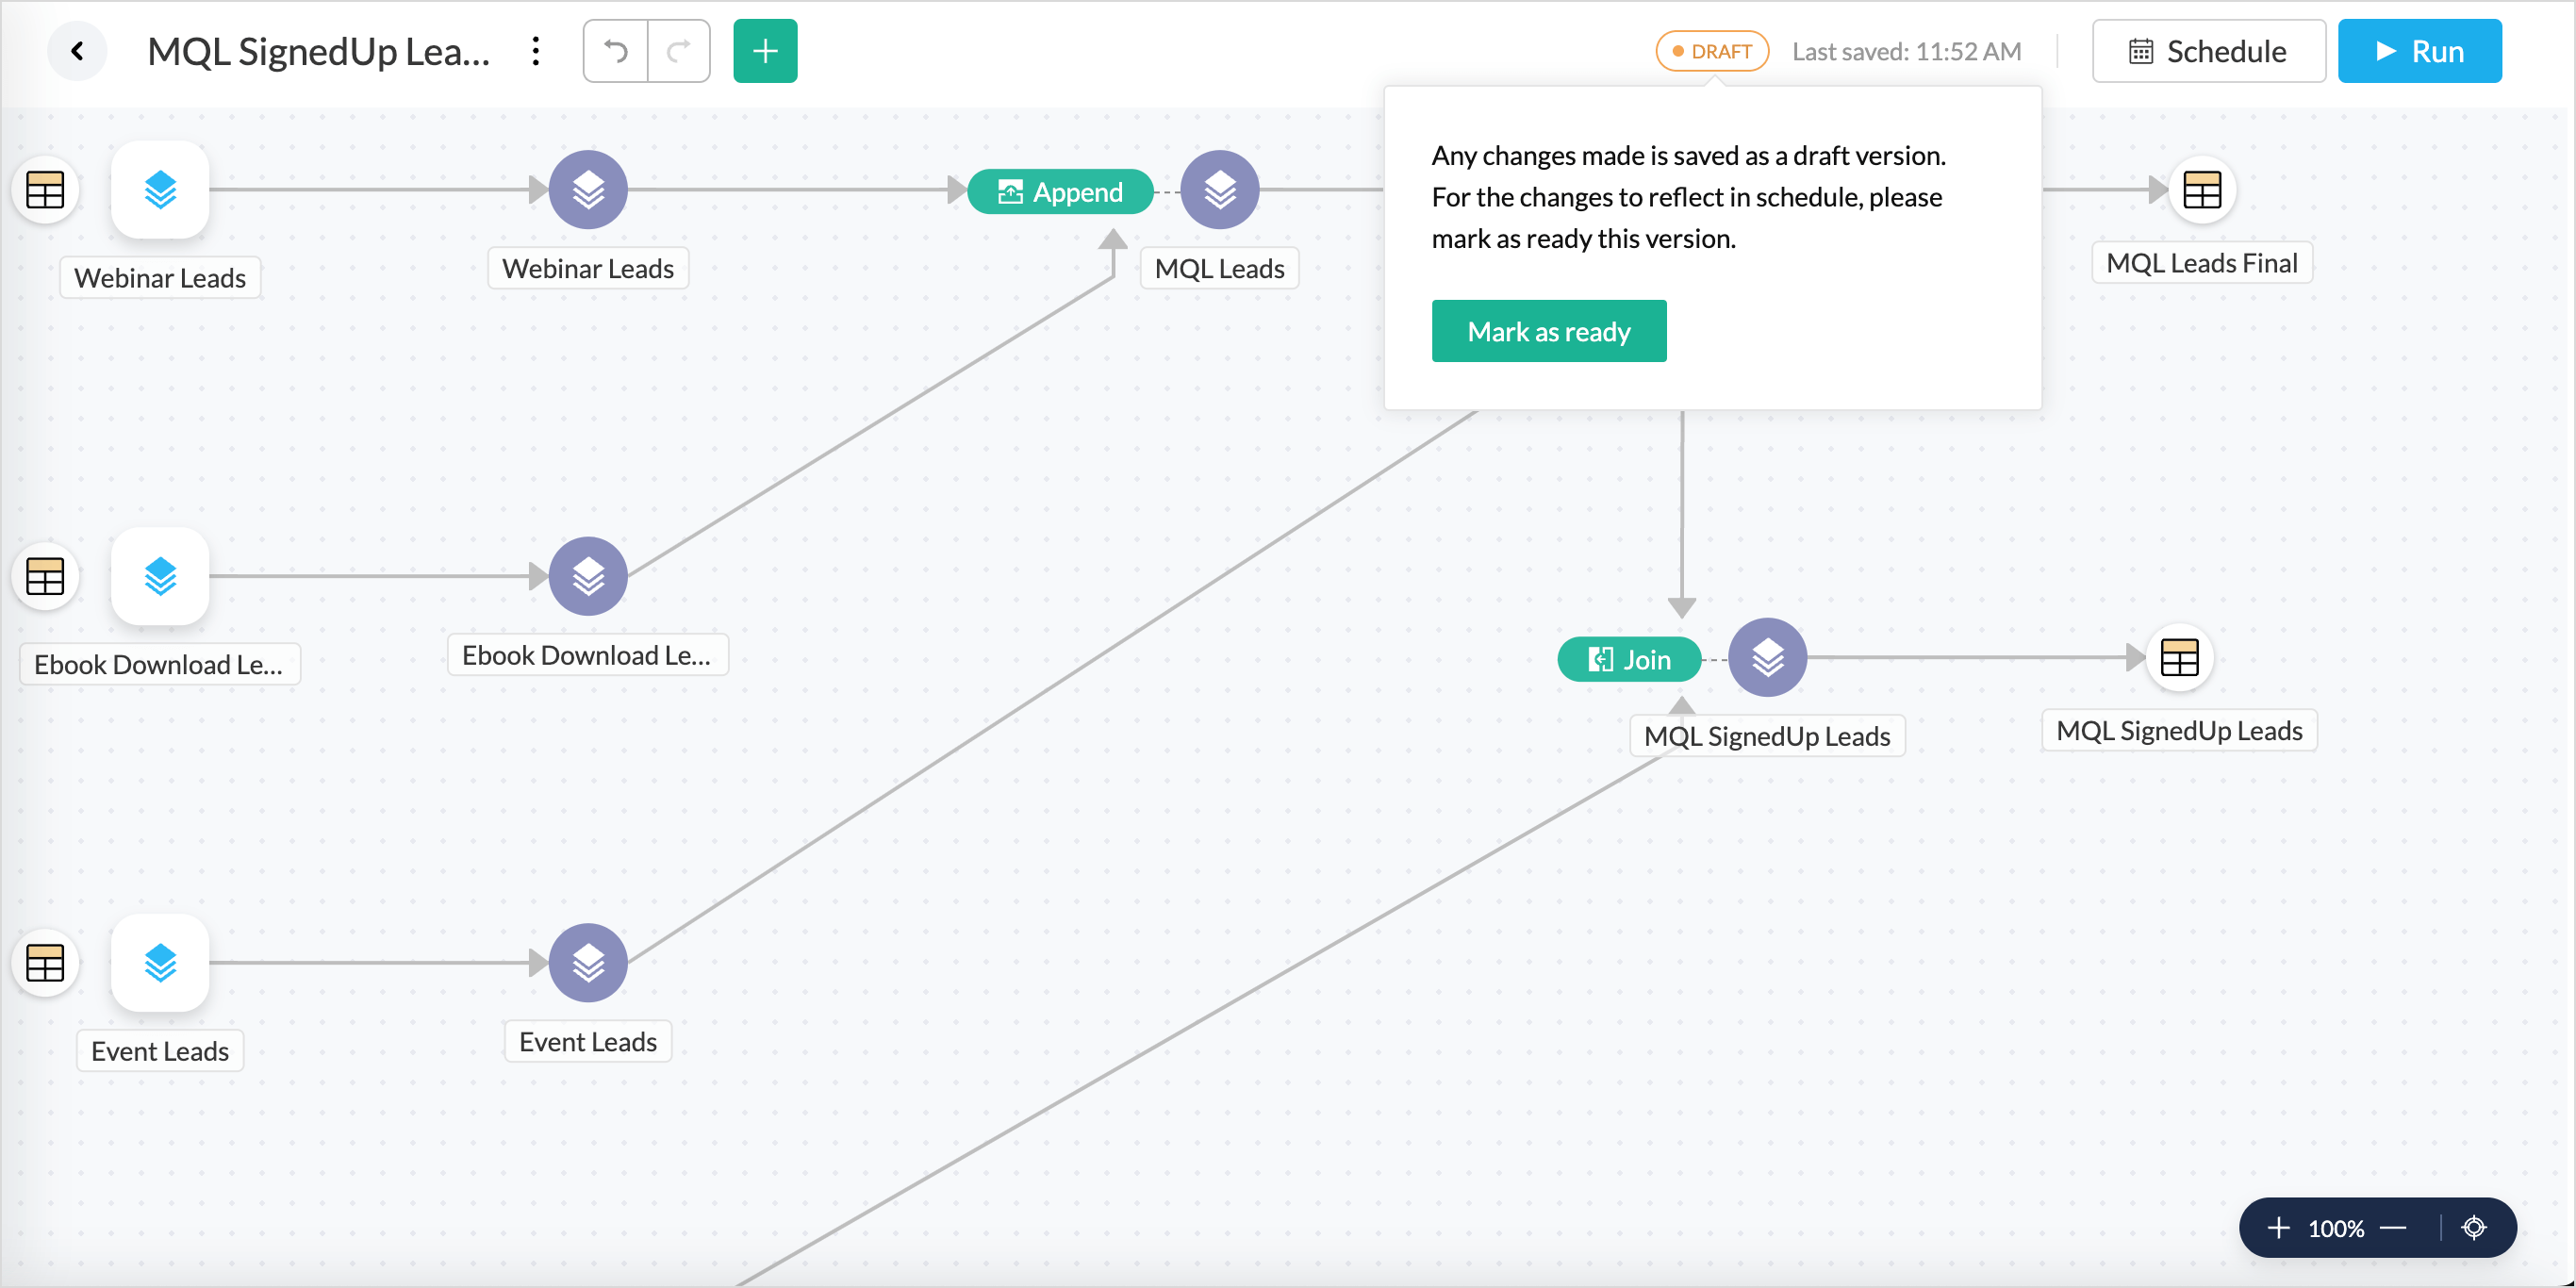Add a new item with green plus button
The height and width of the screenshot is (1288, 2576).
(x=765, y=51)
